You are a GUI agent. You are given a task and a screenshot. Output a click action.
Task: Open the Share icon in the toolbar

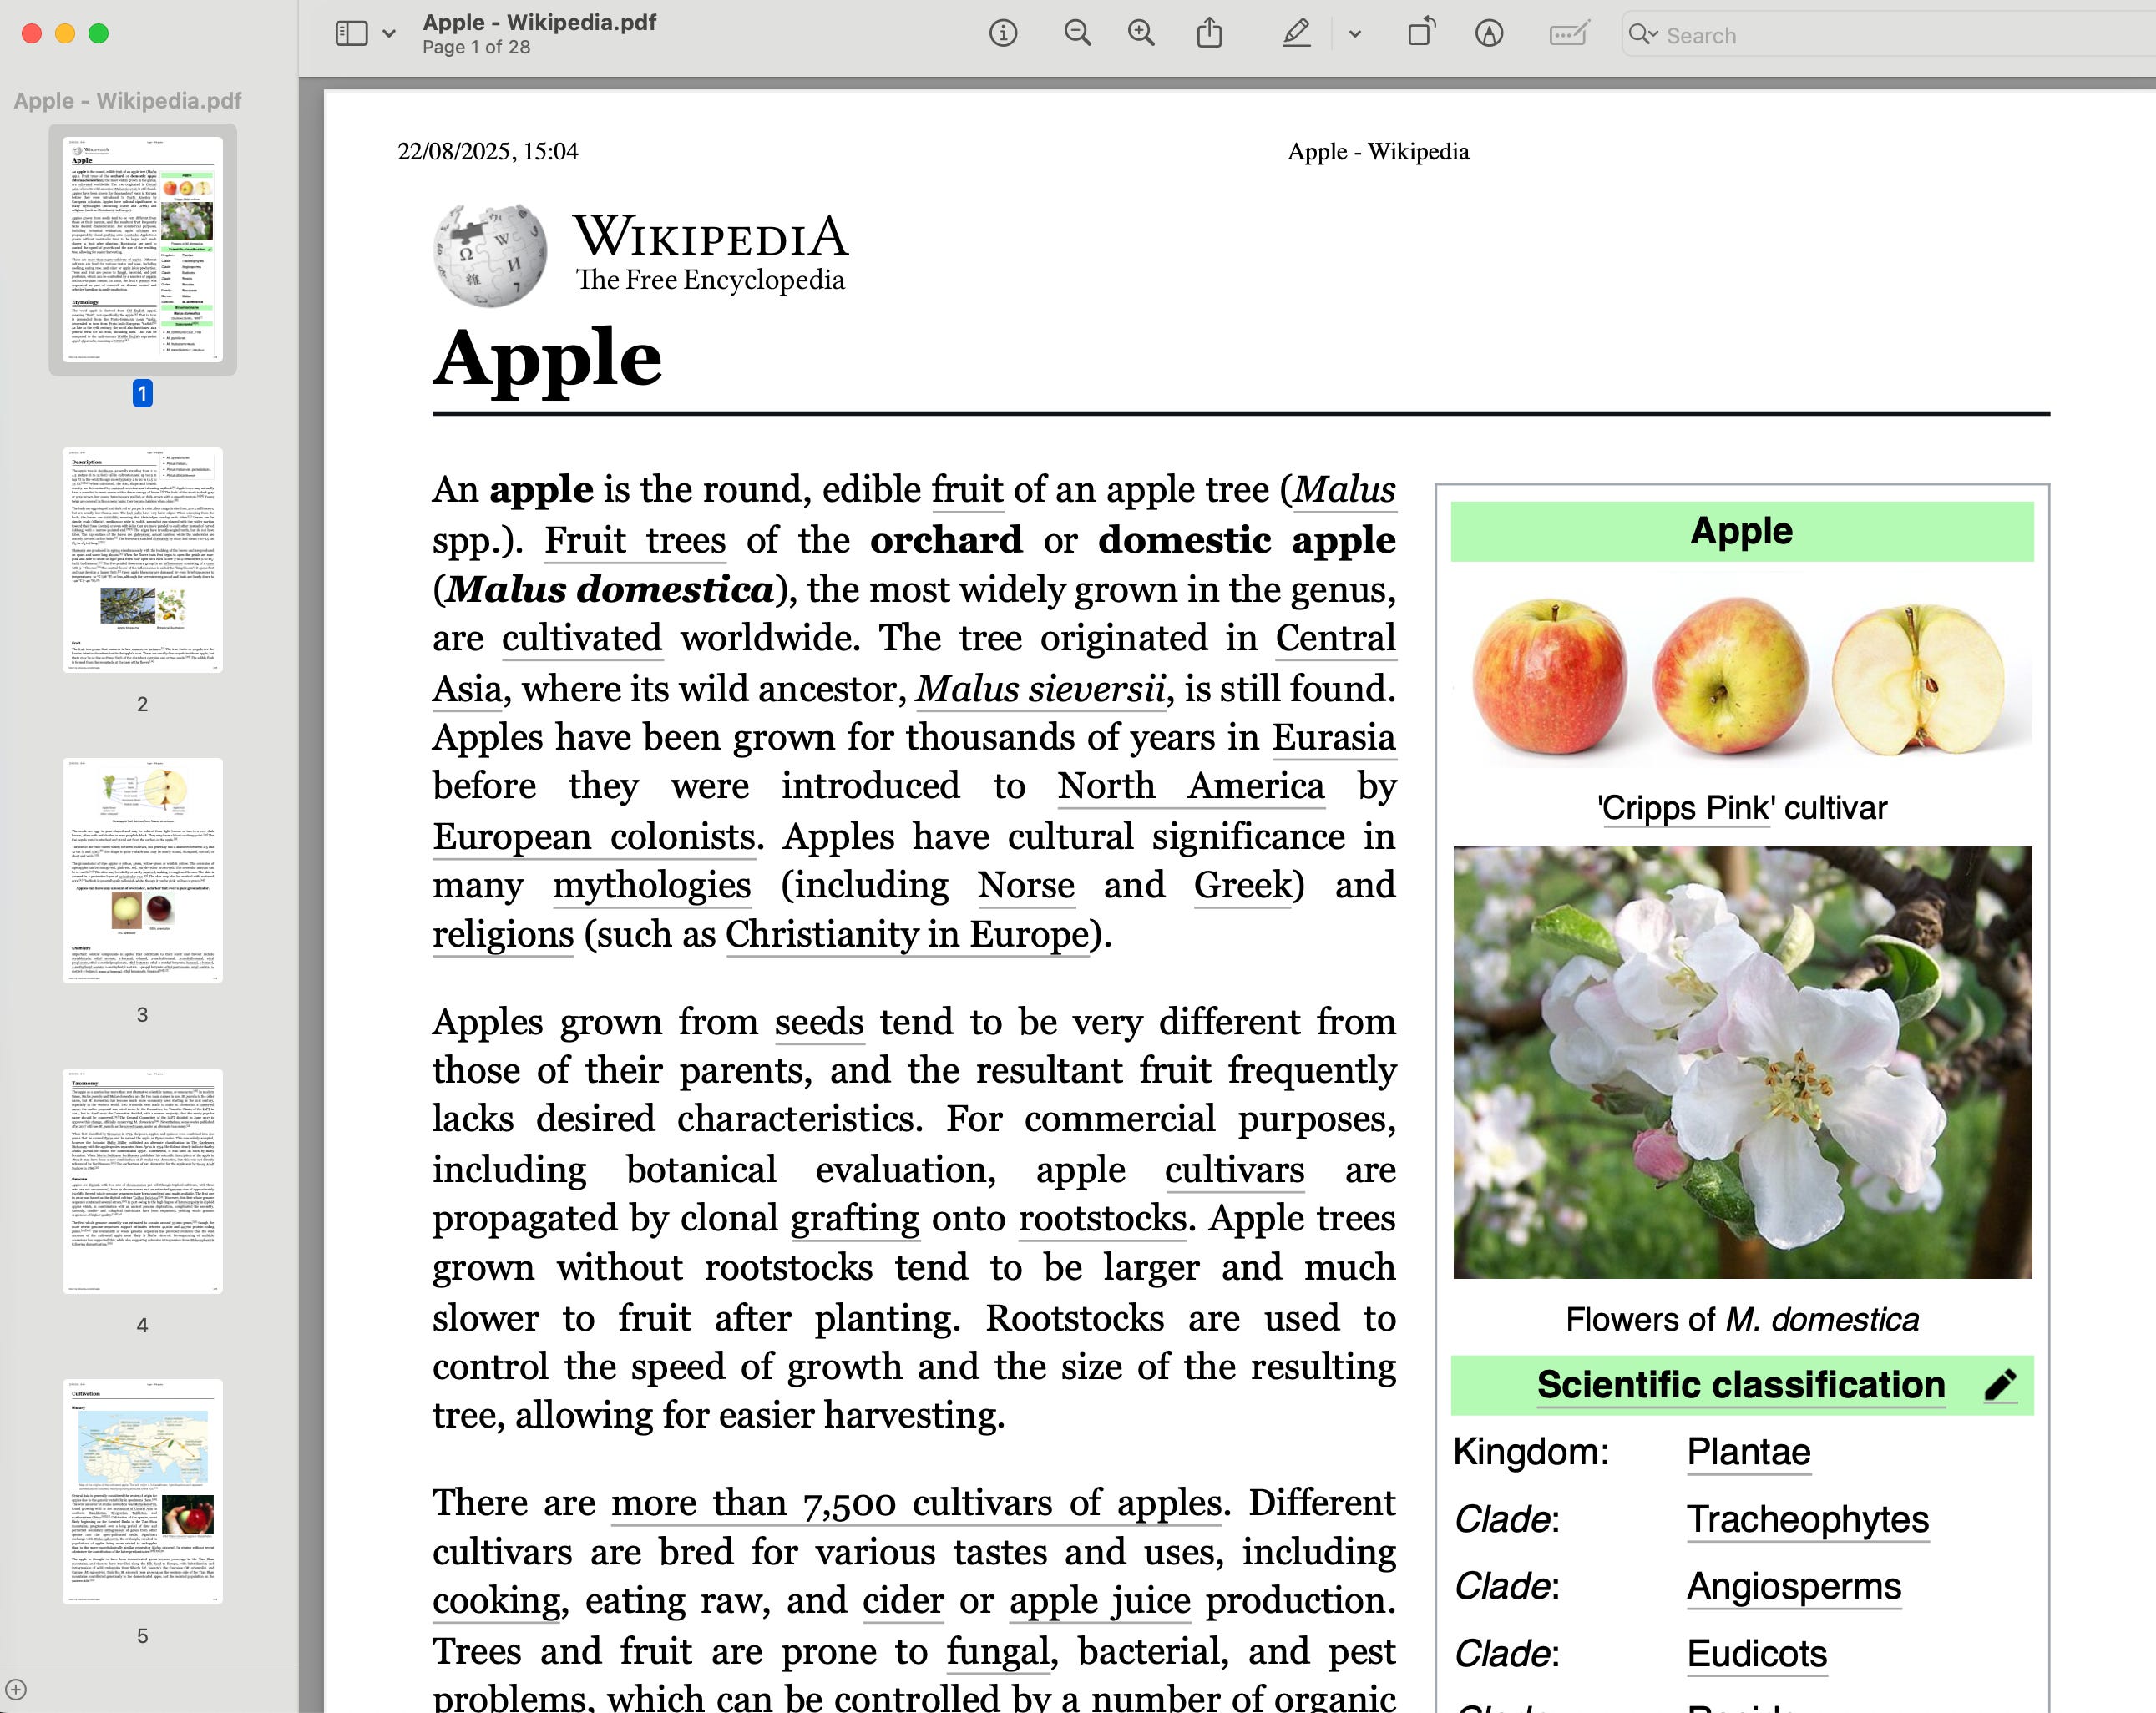click(x=1209, y=34)
